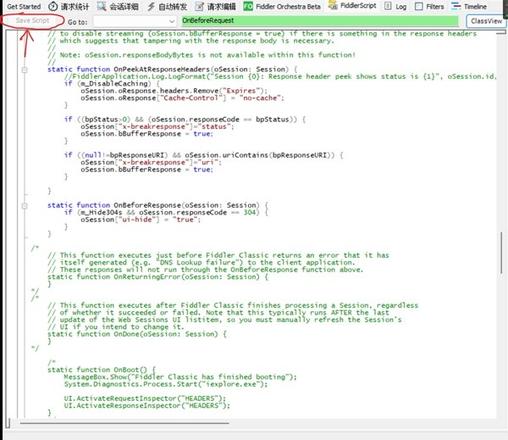Toggle the Filters tab checkbox
This screenshot has width=508, height=440.
pyautogui.click(x=419, y=6)
